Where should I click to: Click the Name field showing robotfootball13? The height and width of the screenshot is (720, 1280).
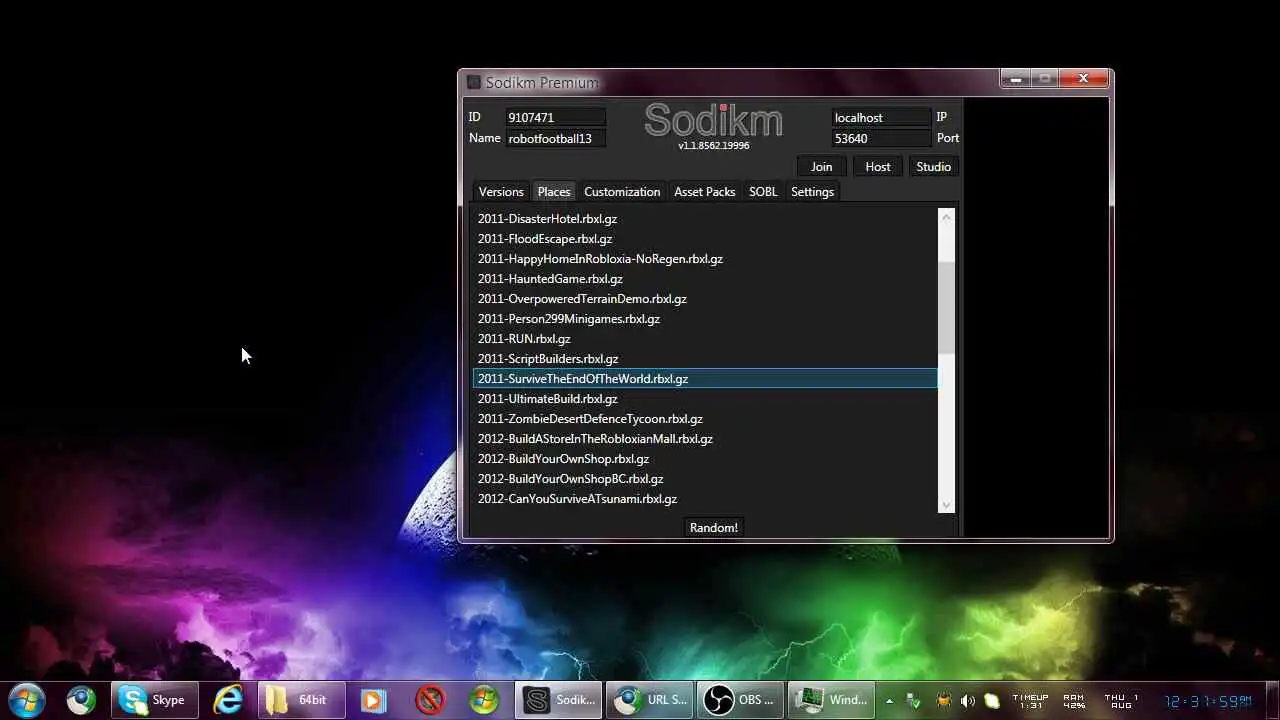(x=555, y=139)
